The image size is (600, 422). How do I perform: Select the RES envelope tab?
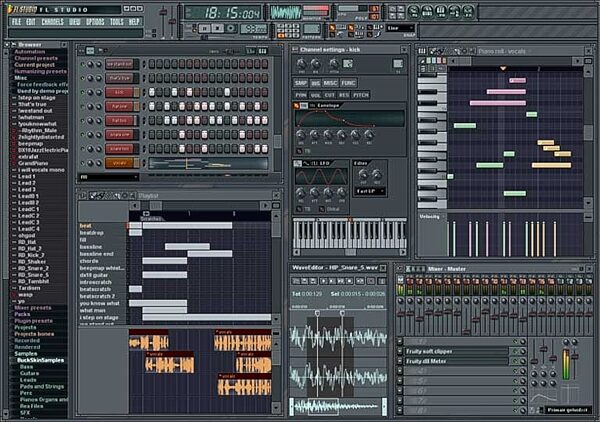click(344, 95)
